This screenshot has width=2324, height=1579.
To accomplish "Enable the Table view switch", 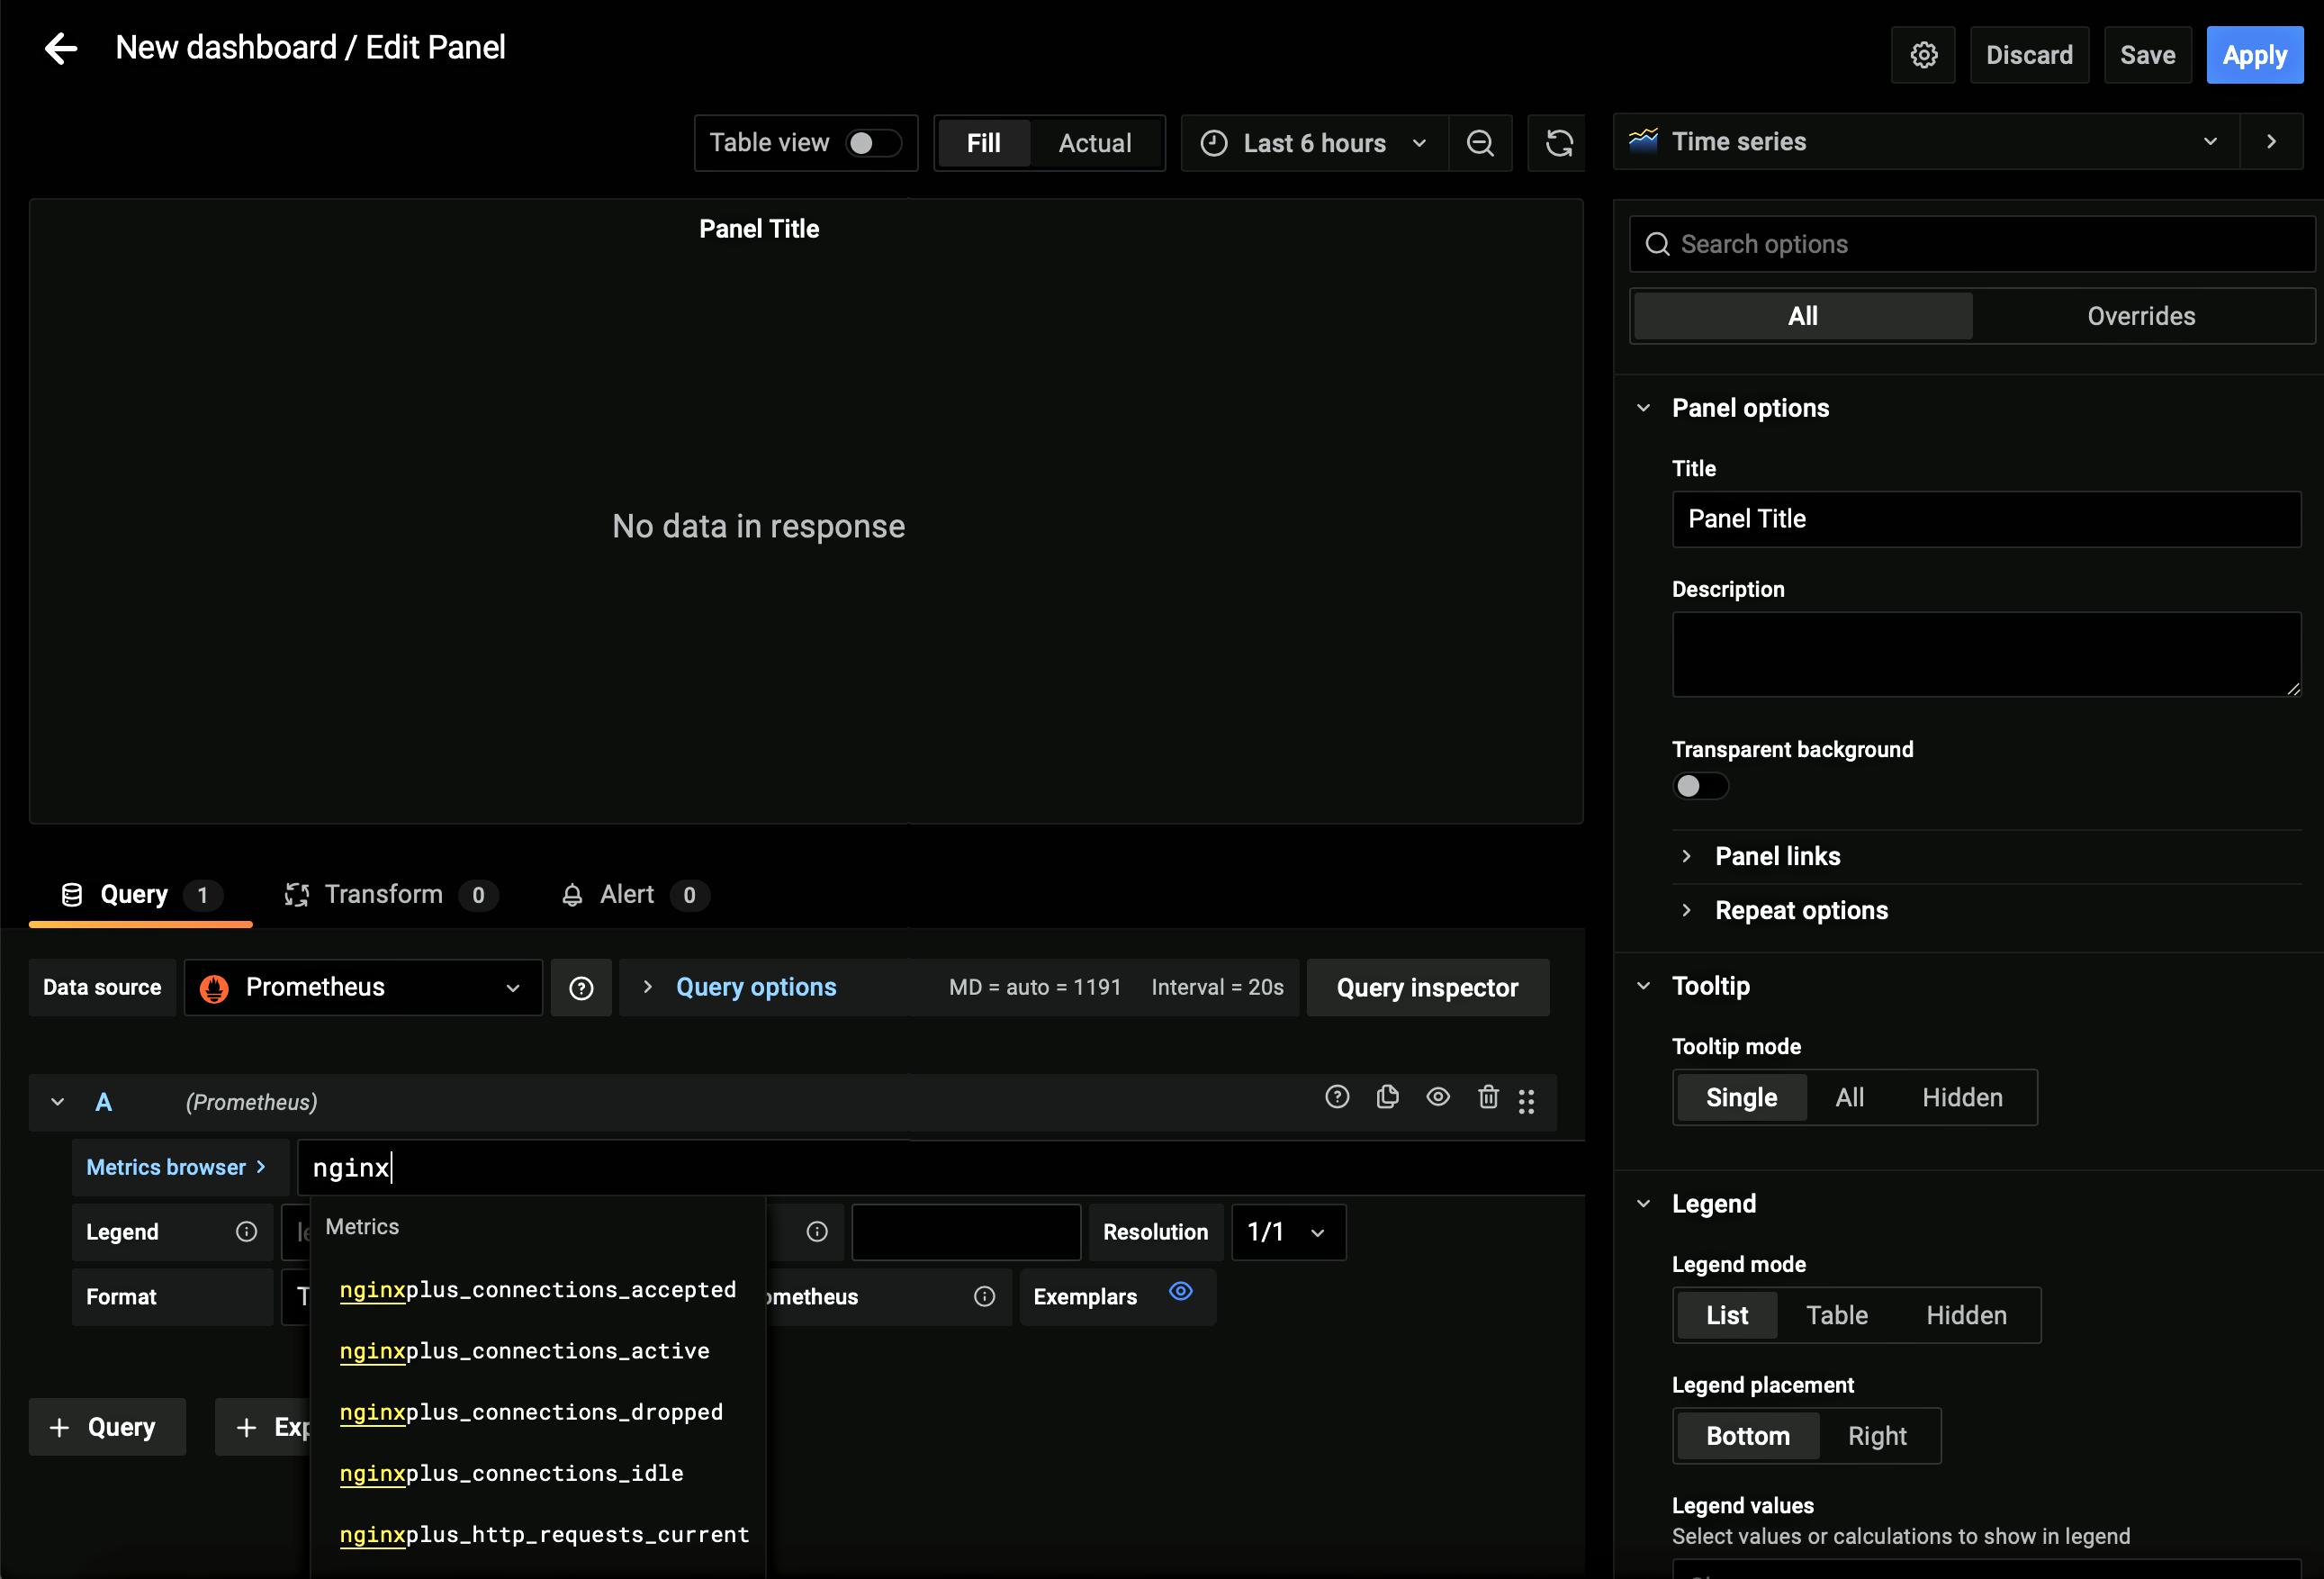I will (873, 143).
